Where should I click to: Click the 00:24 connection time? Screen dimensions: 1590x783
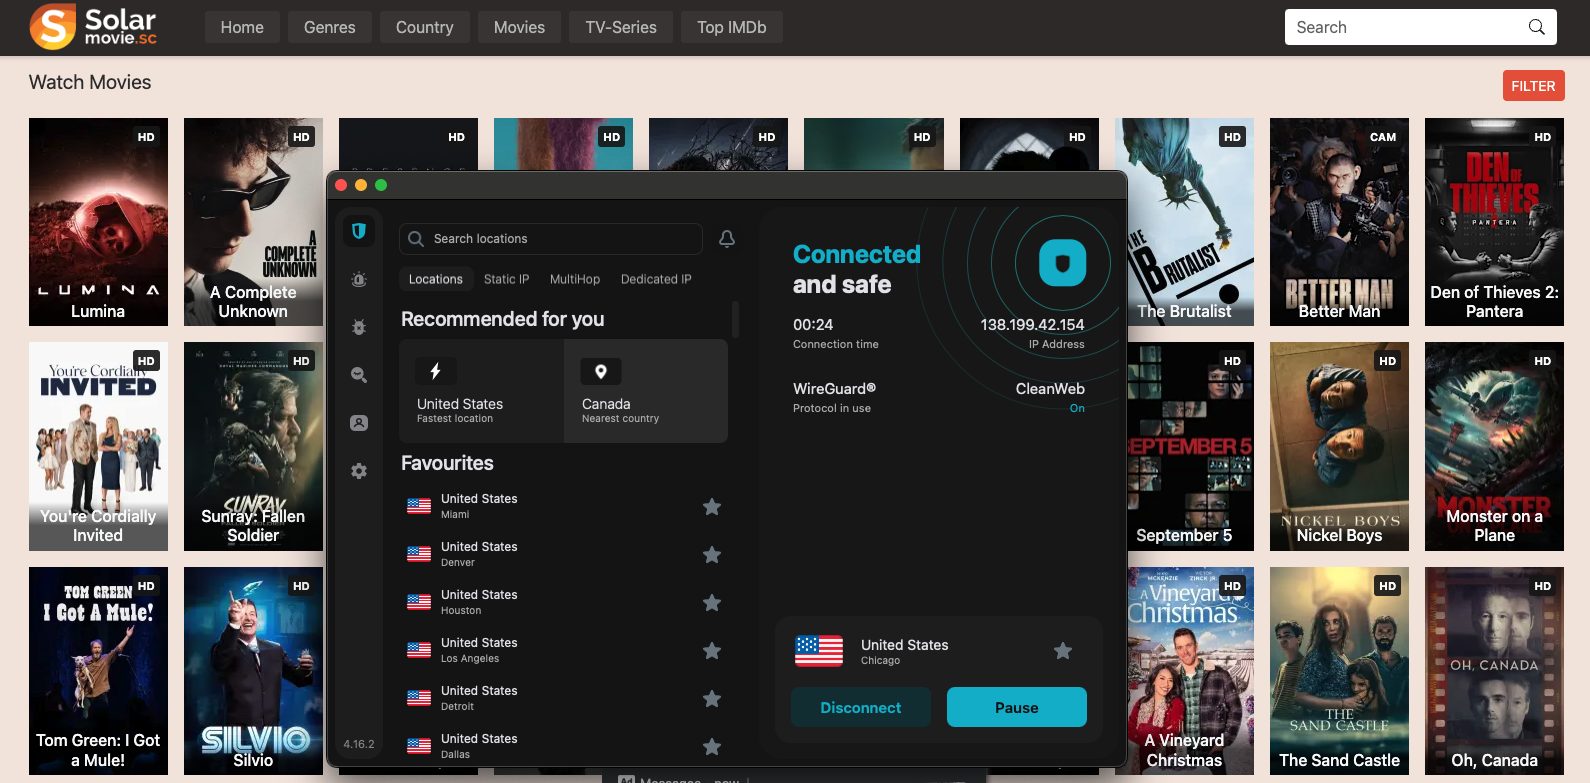[813, 325]
